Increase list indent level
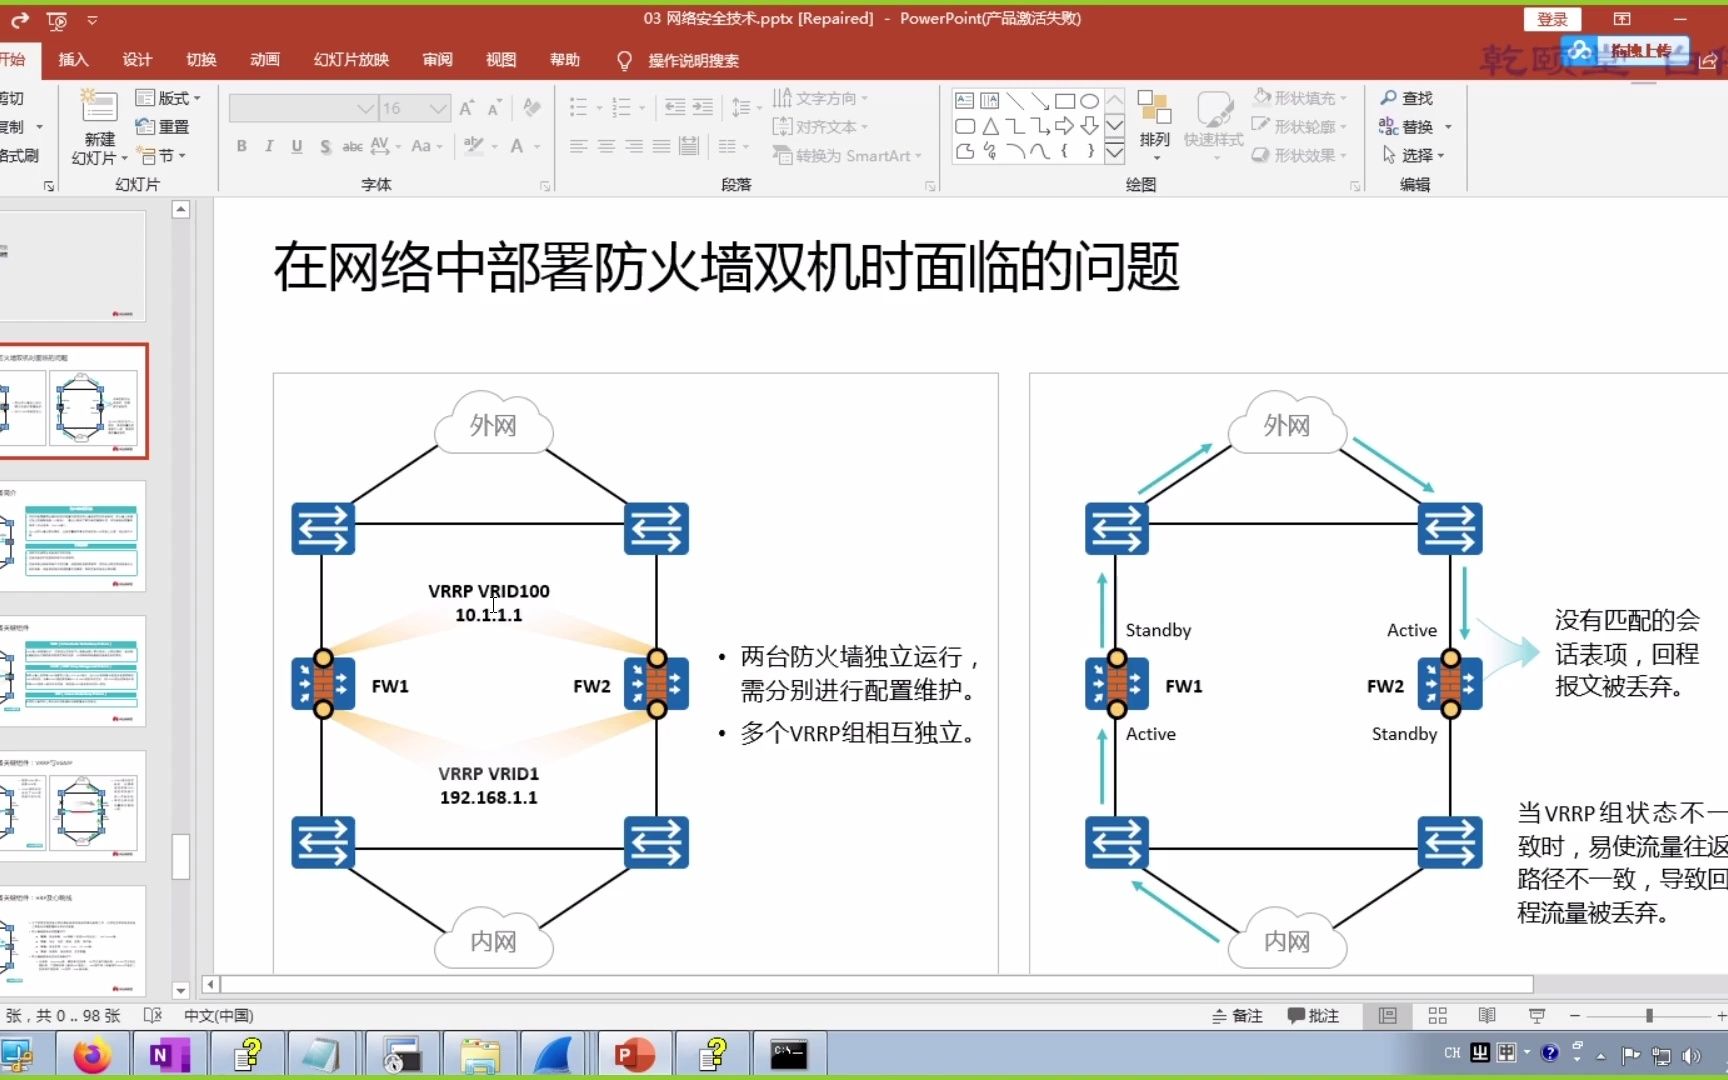The image size is (1728, 1080). [x=703, y=108]
